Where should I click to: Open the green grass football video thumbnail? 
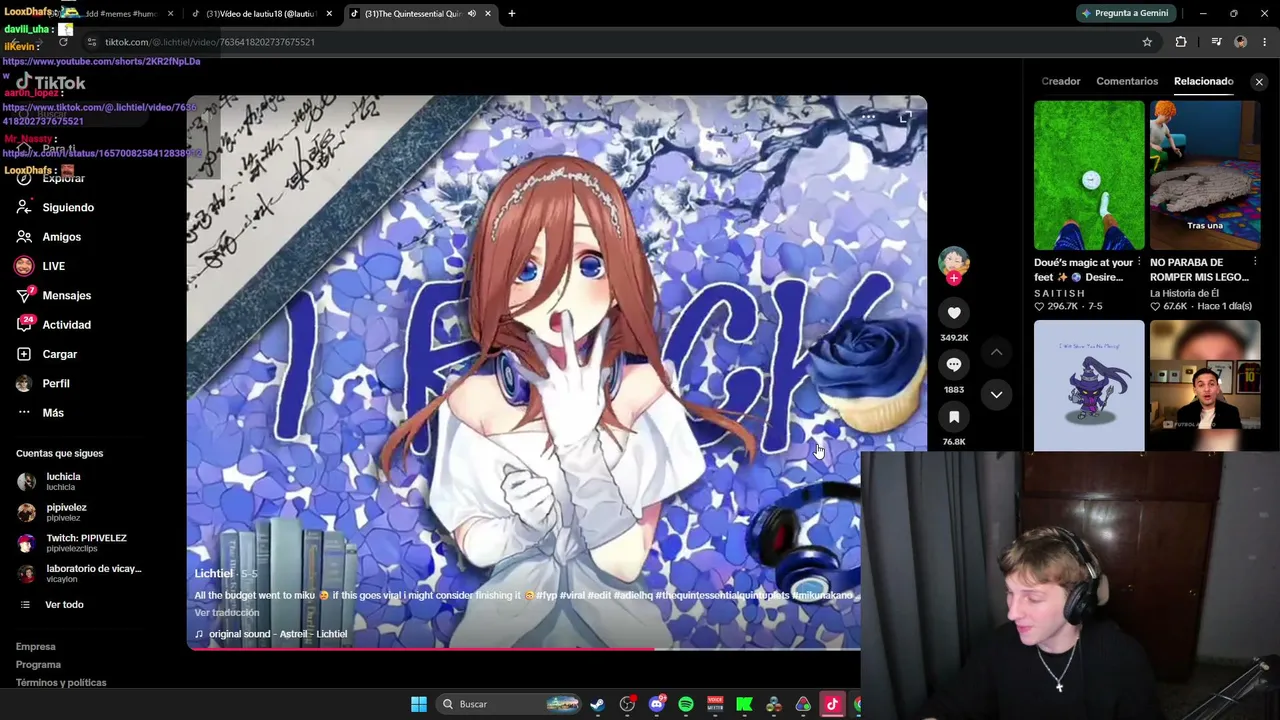(1089, 175)
